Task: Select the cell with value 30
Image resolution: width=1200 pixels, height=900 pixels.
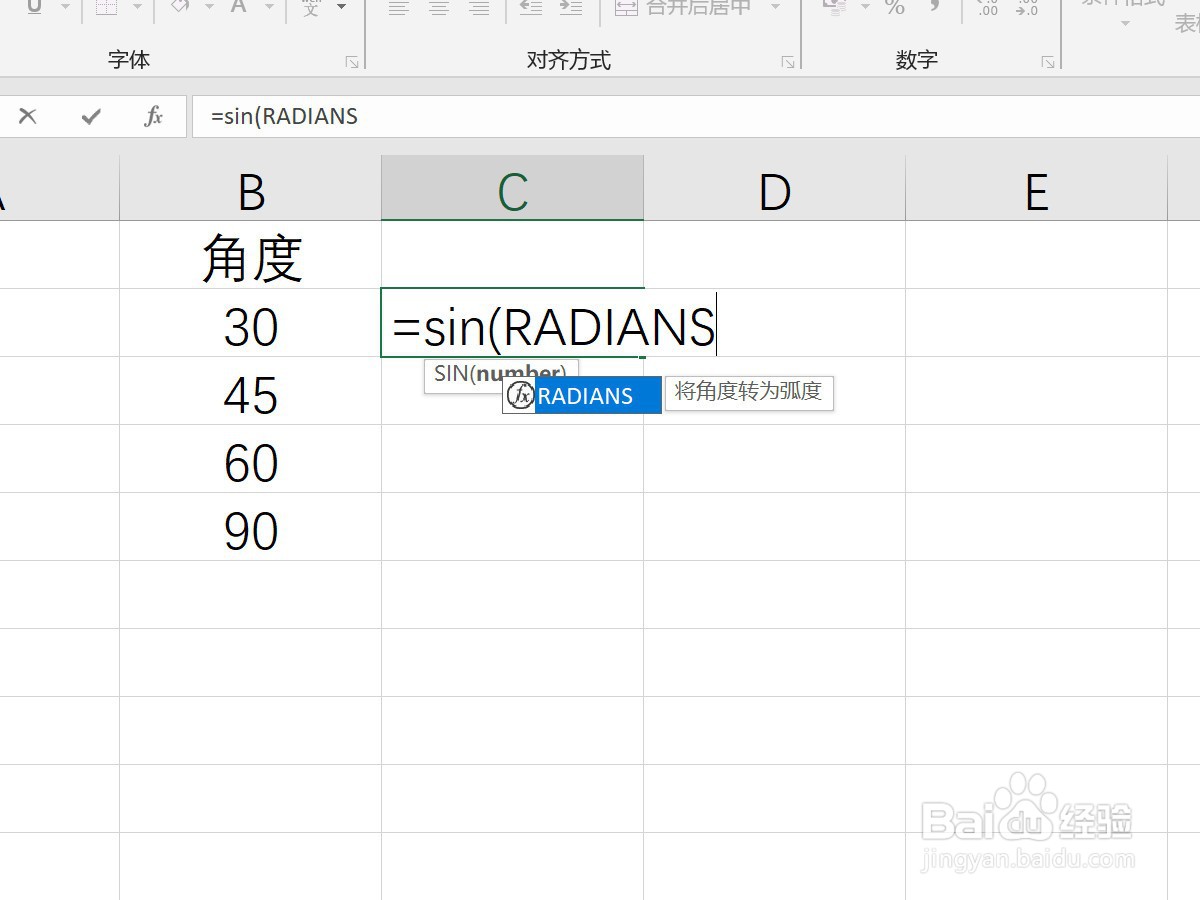Action: pyautogui.click(x=251, y=323)
